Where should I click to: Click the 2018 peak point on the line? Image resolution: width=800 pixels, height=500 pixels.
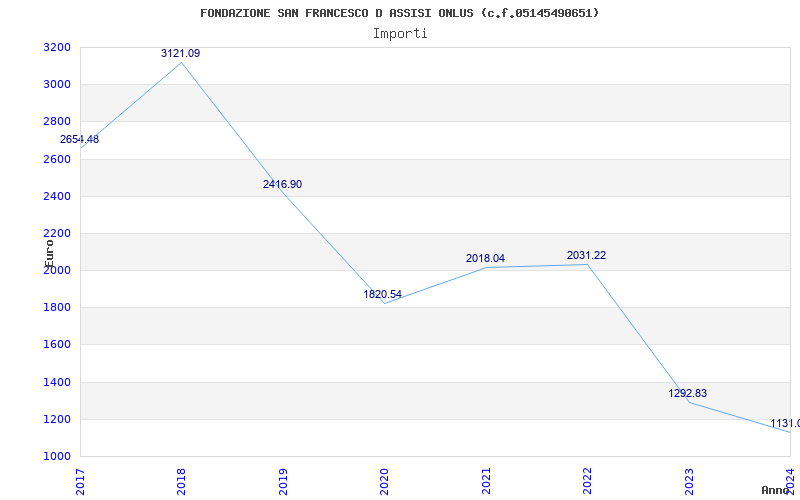(182, 62)
